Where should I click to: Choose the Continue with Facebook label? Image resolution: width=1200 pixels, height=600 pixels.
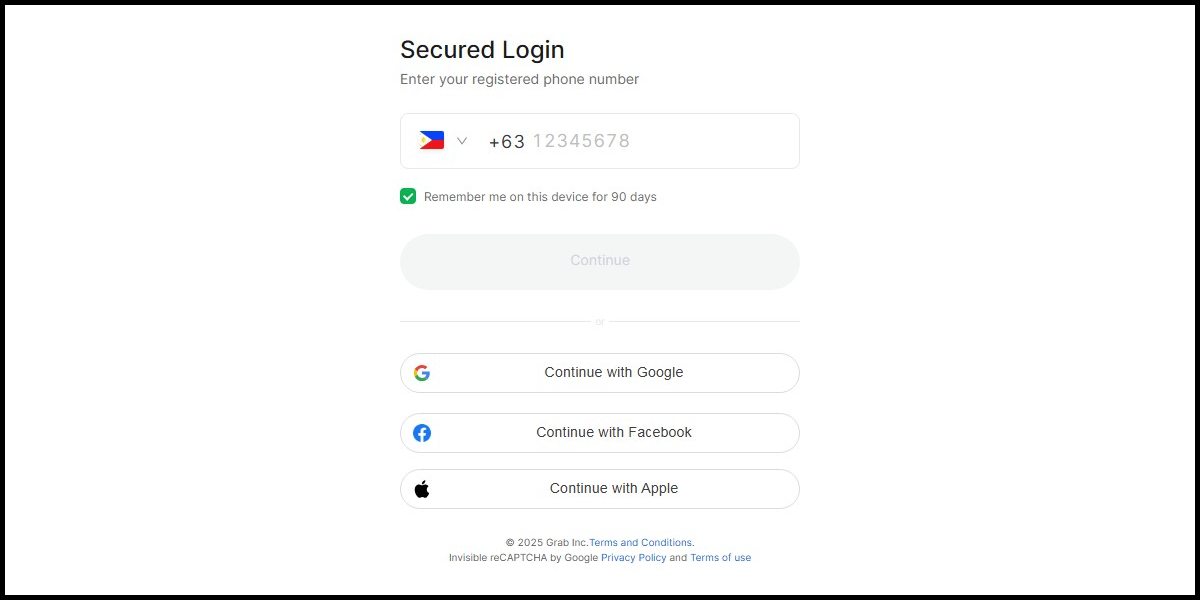(x=614, y=432)
